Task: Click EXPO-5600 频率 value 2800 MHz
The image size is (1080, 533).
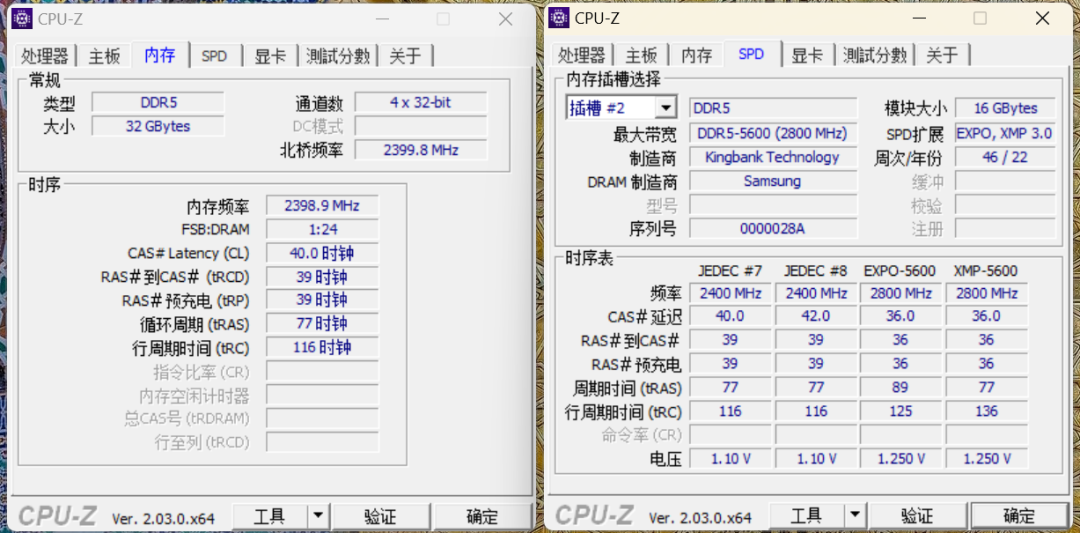Action: tap(900, 293)
